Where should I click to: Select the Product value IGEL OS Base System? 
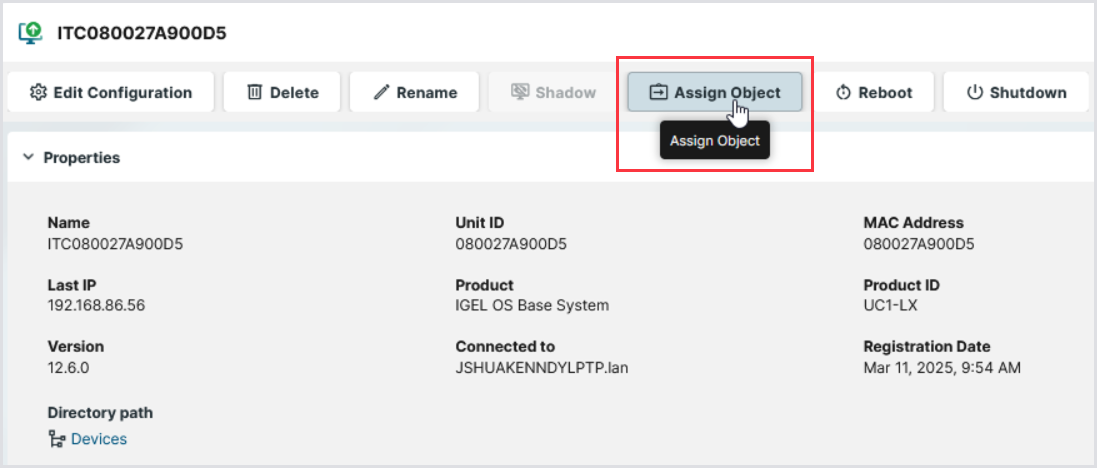click(532, 305)
